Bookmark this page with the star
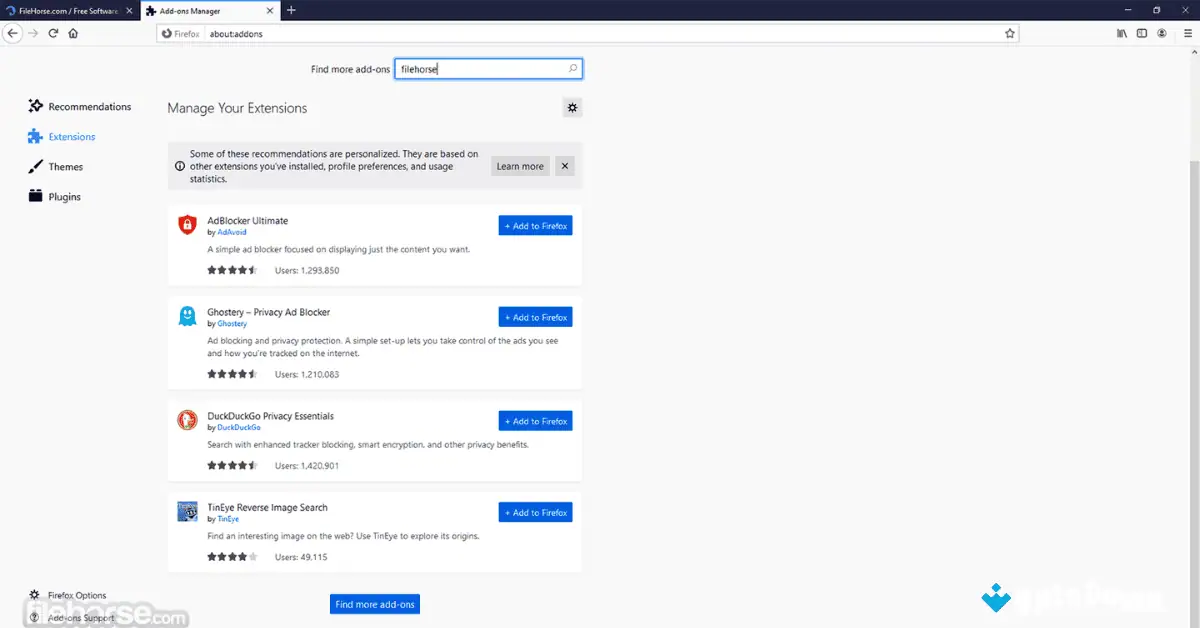Image resolution: width=1200 pixels, height=628 pixels. [x=1009, y=33]
